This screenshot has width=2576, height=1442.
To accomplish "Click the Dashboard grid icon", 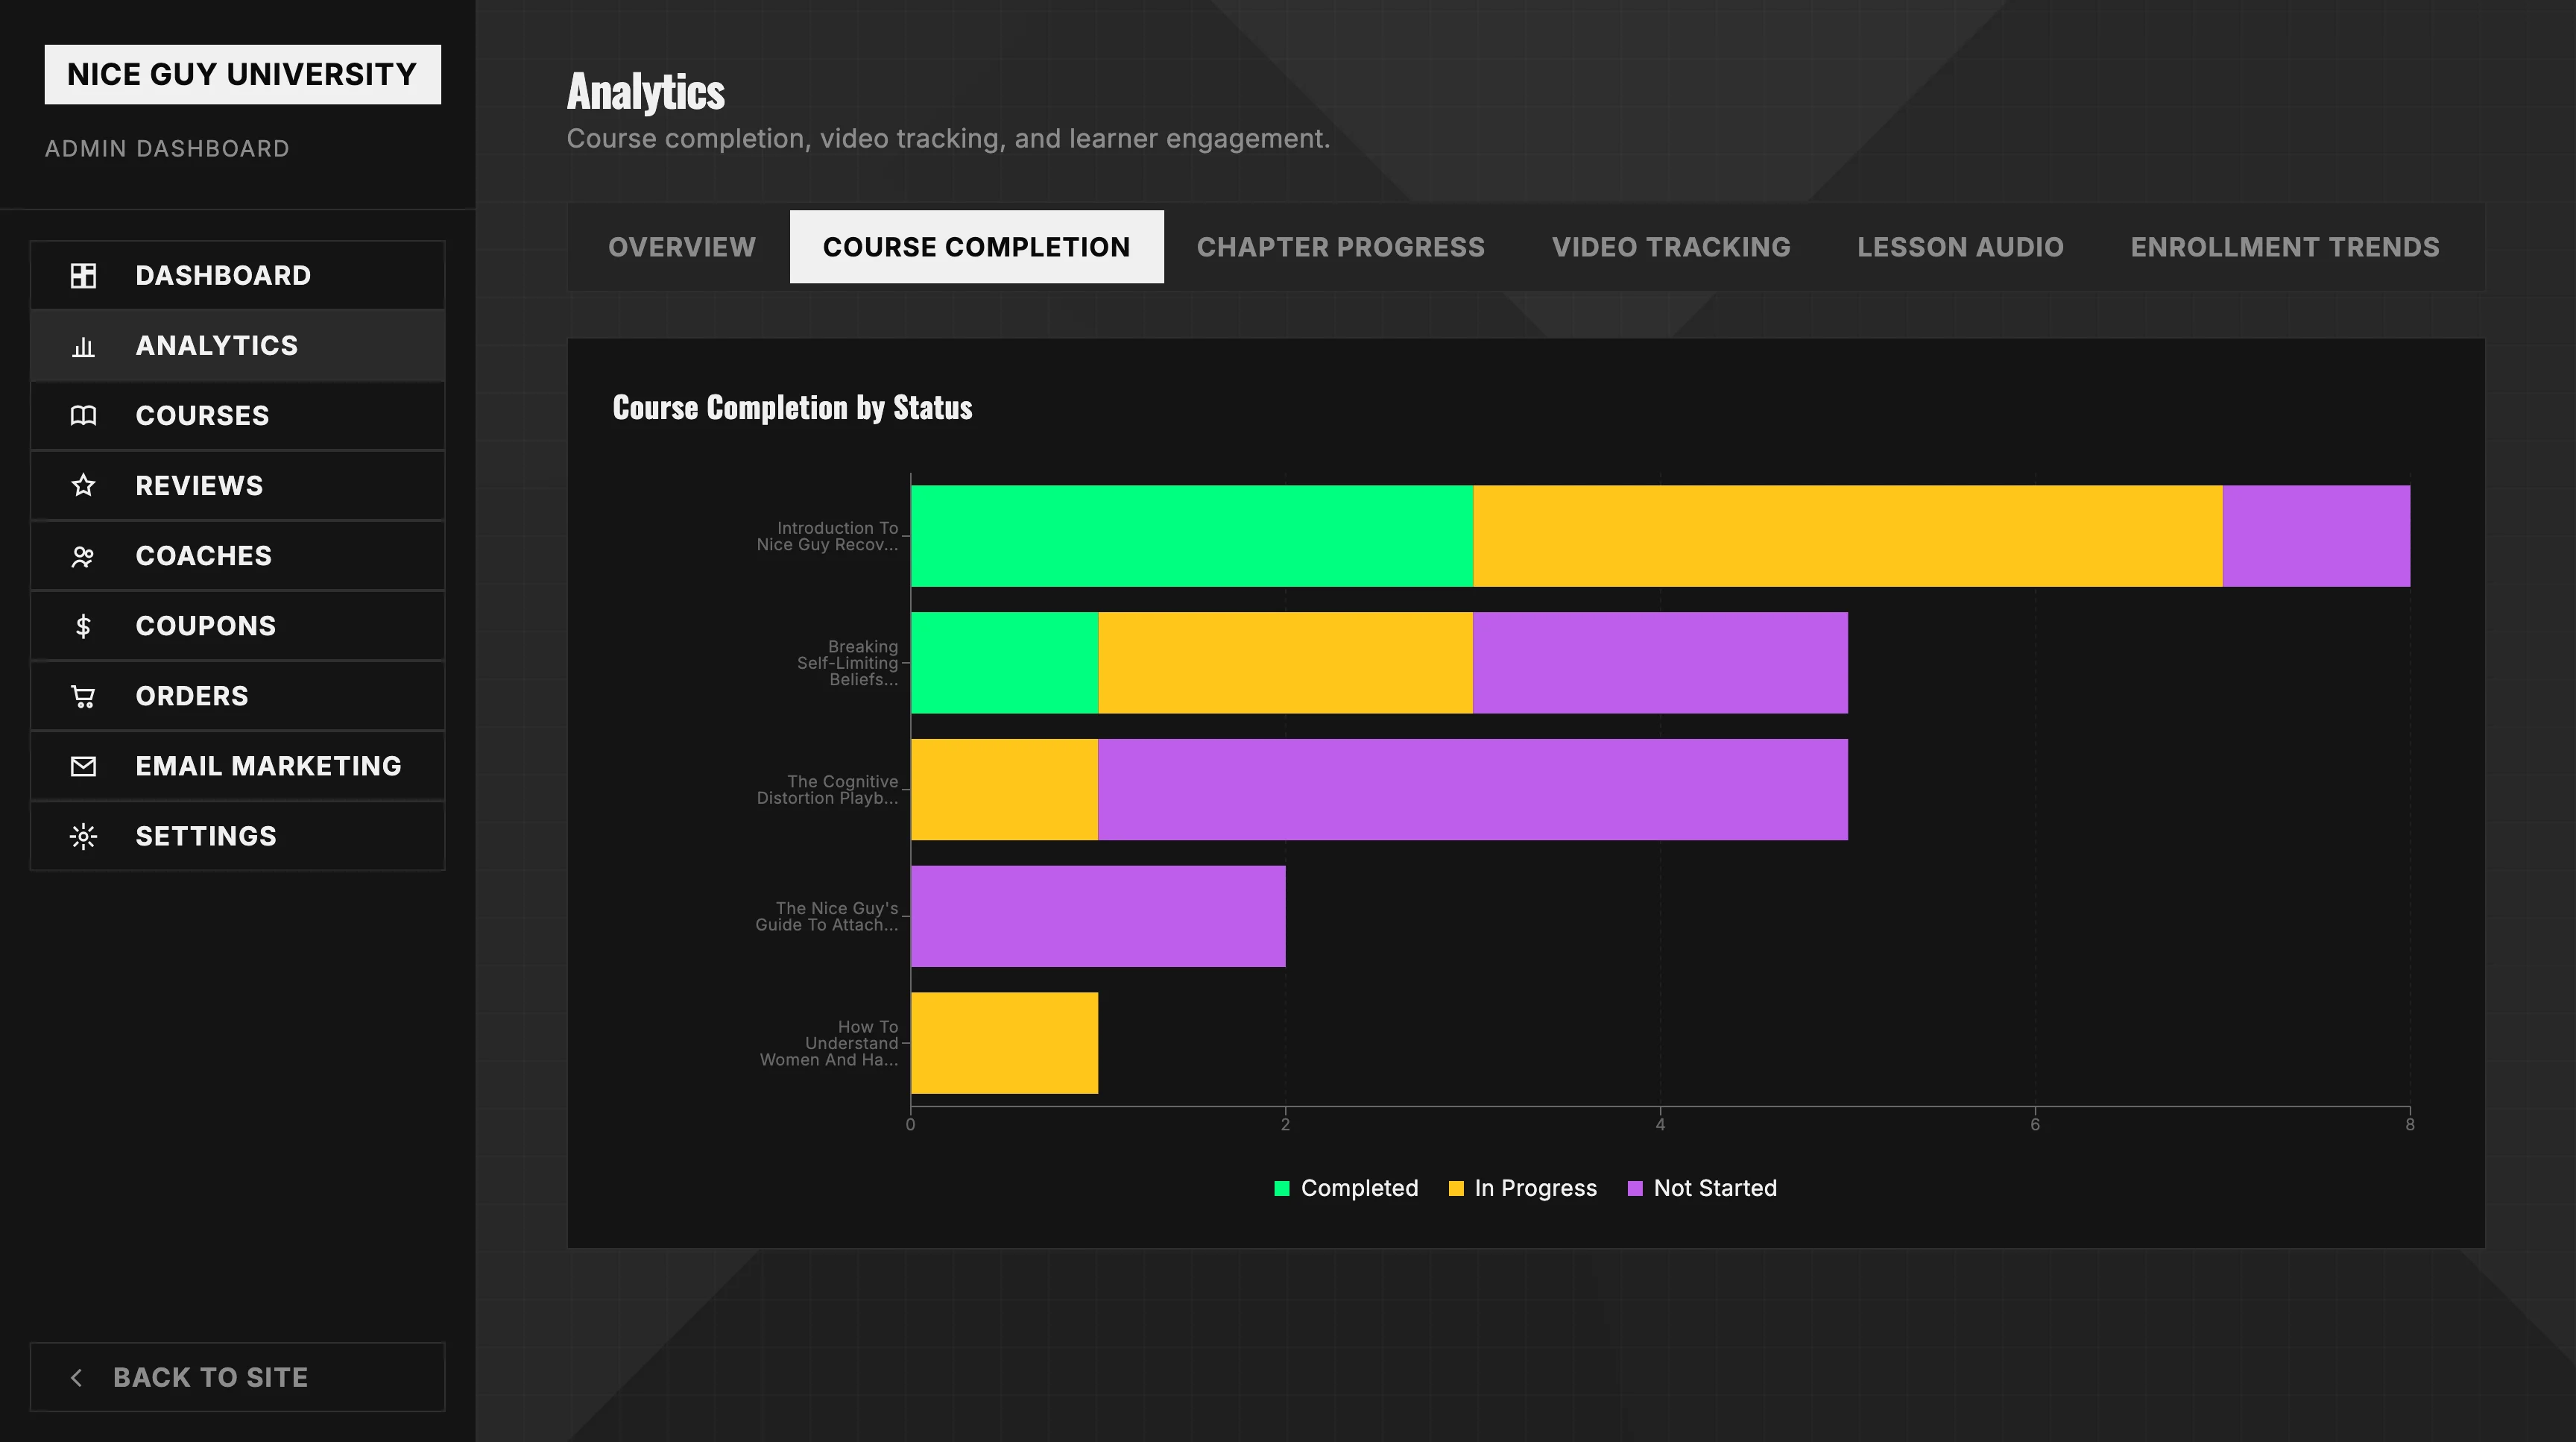I will pyautogui.click(x=83, y=275).
